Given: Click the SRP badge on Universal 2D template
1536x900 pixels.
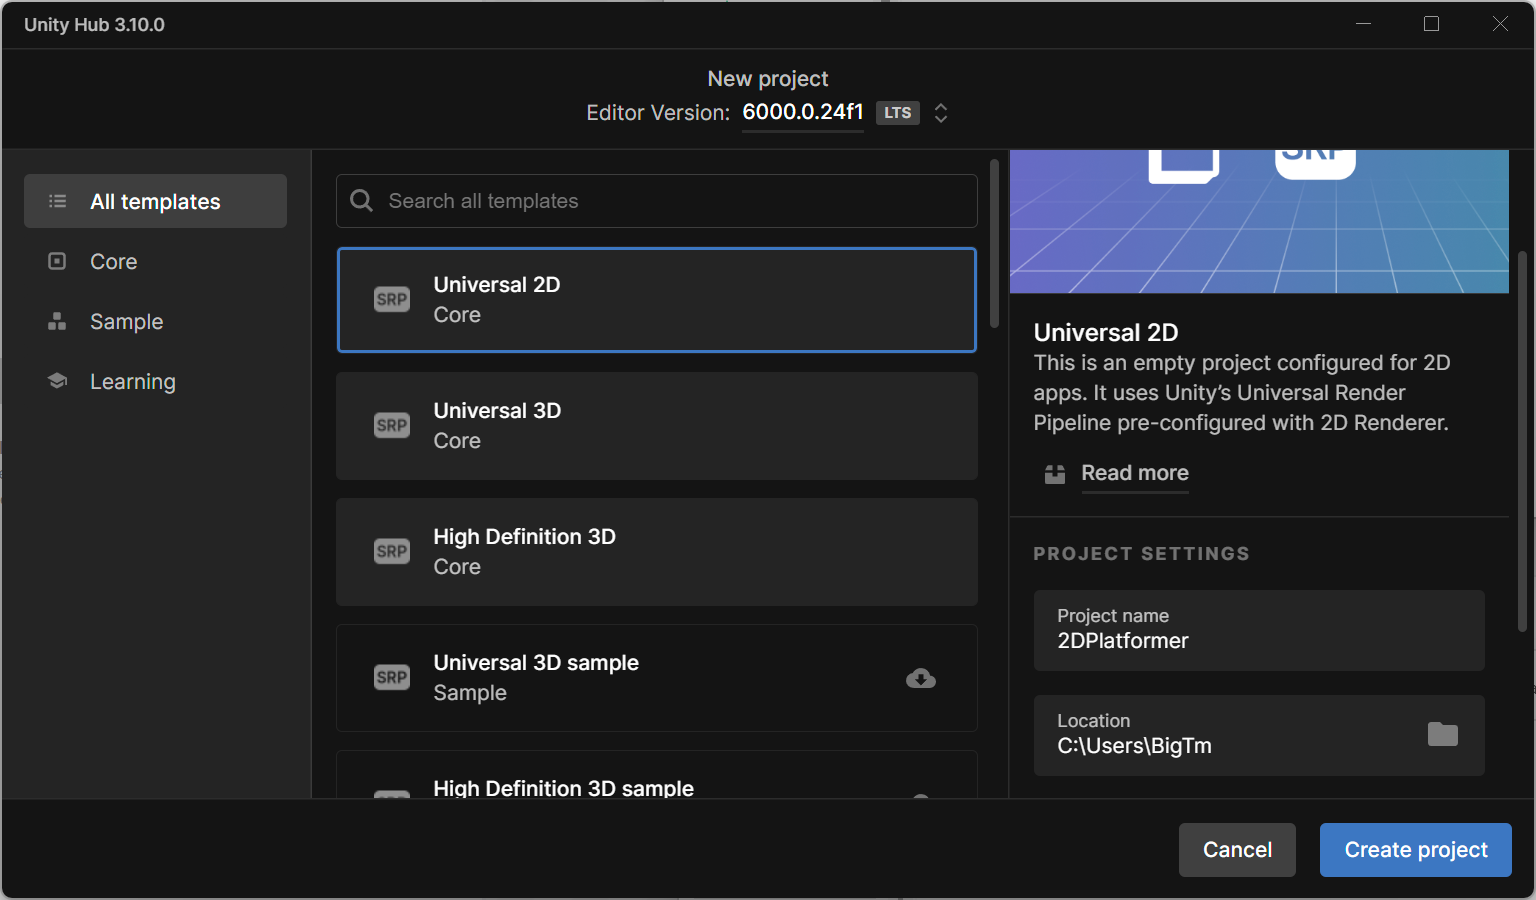Looking at the screenshot, I should 392,299.
